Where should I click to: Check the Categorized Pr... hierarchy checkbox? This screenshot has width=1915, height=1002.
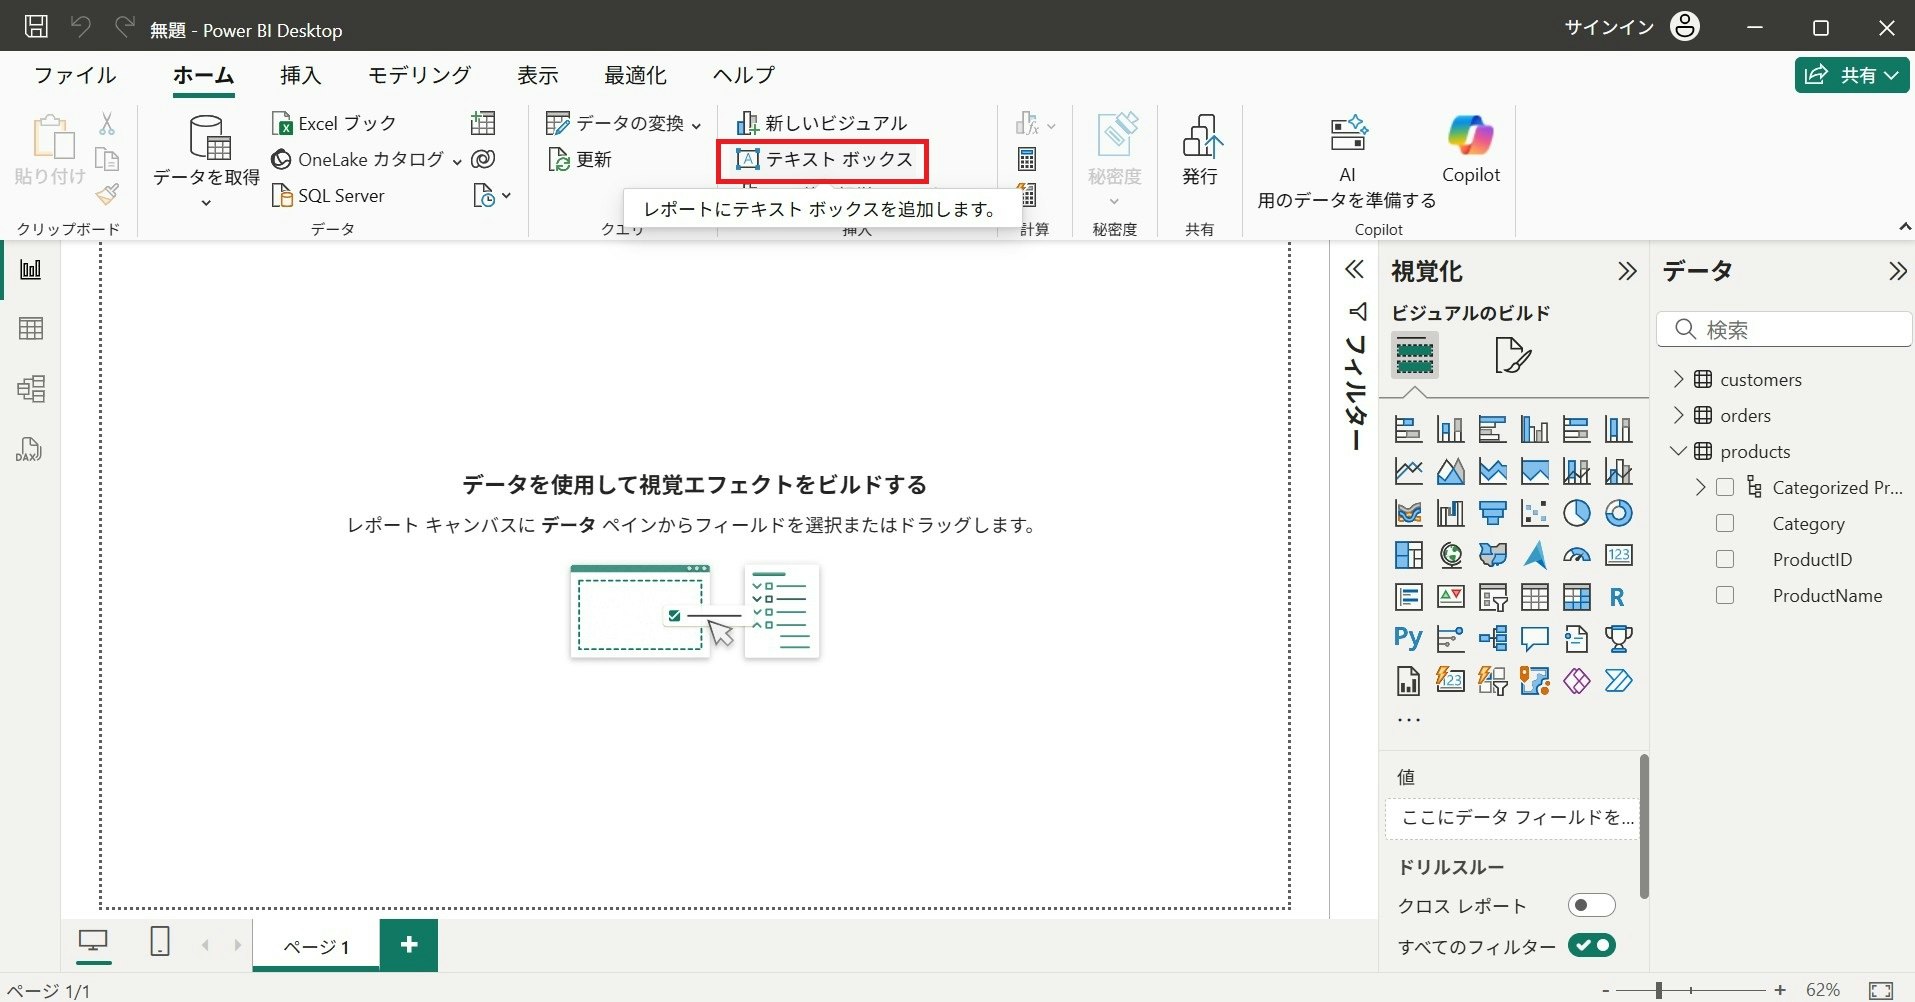(x=1725, y=488)
